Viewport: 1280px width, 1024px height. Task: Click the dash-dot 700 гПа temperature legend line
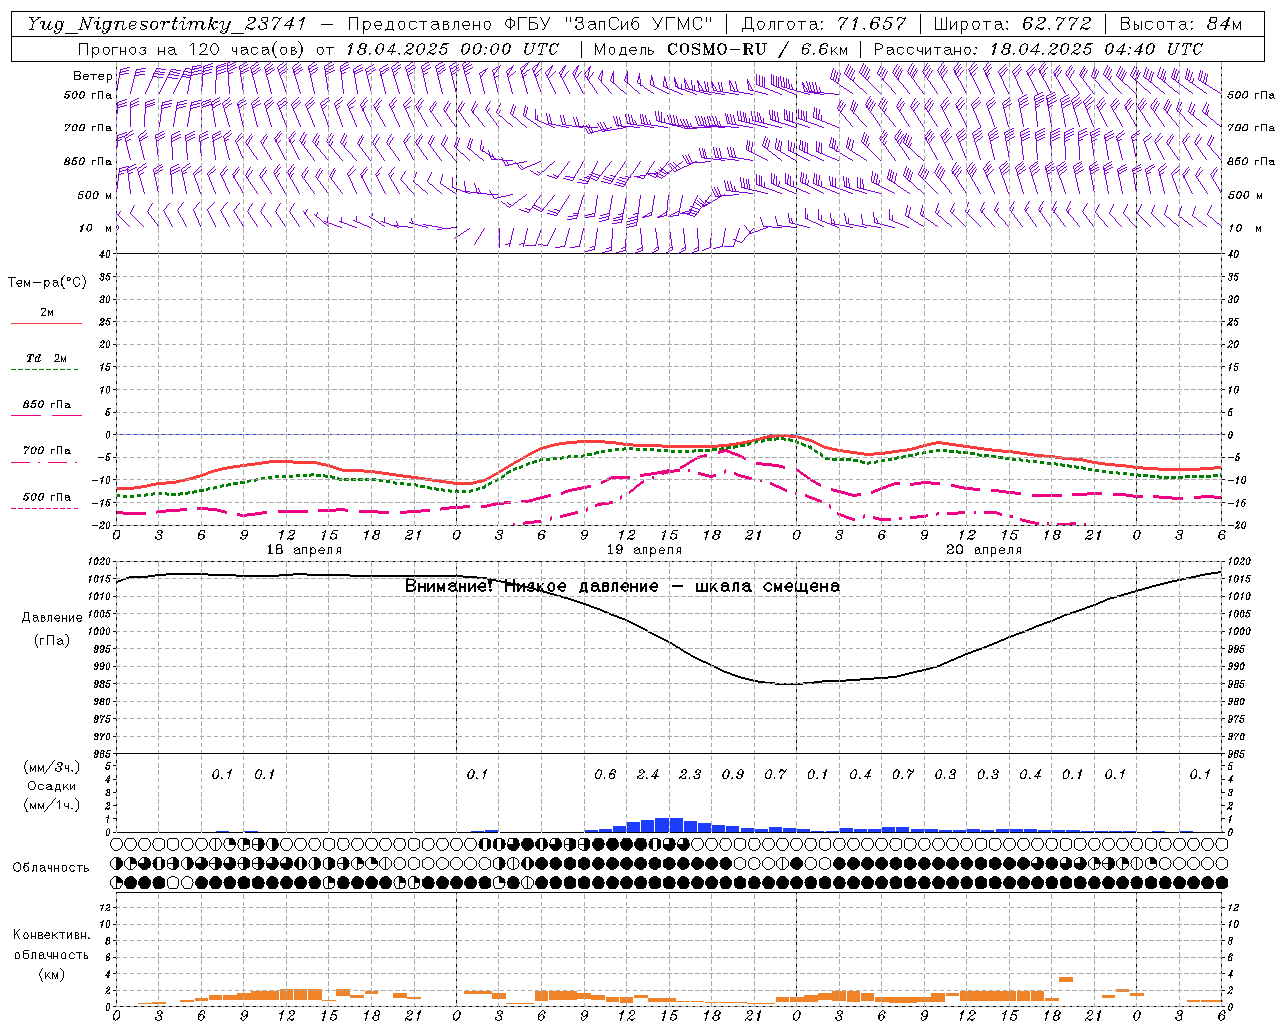[44, 462]
